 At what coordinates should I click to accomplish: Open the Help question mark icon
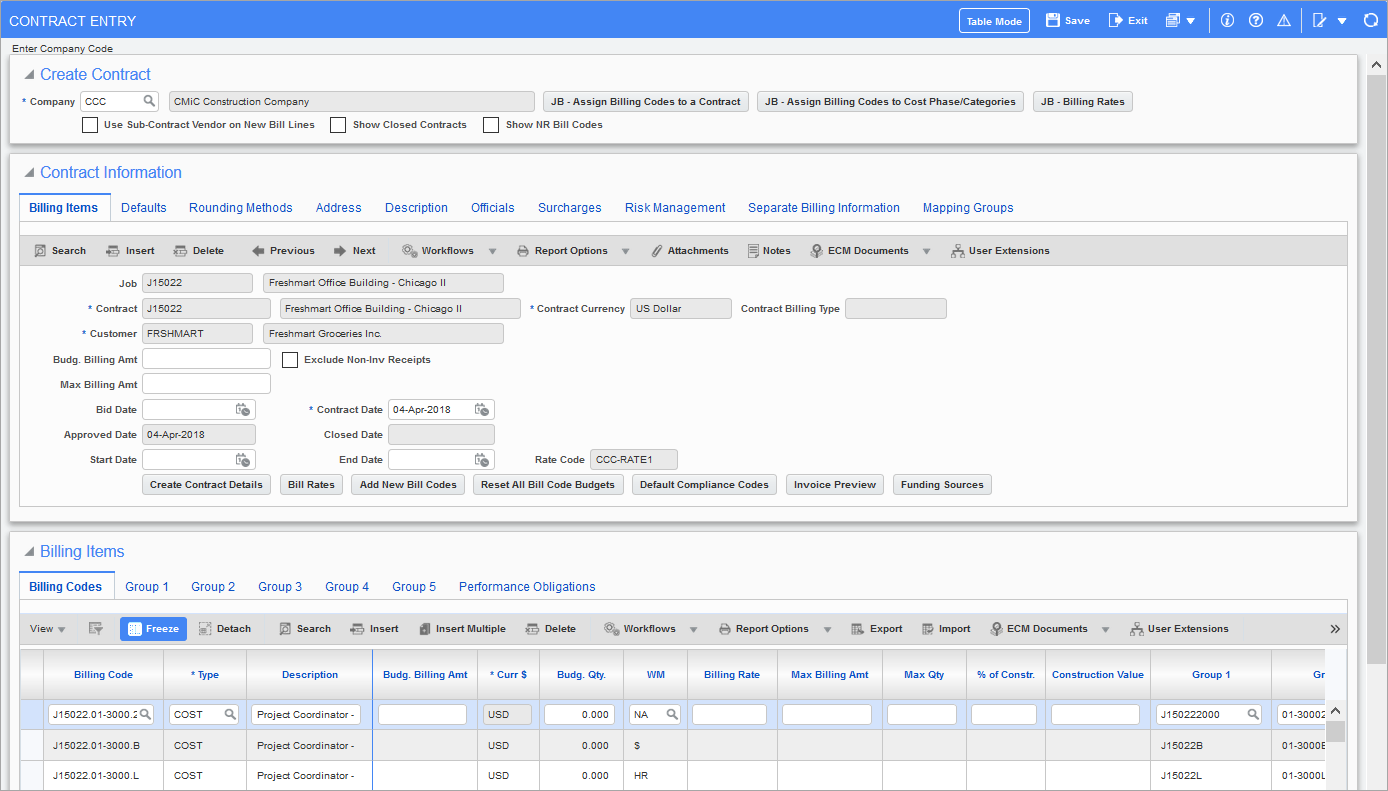coord(1256,21)
